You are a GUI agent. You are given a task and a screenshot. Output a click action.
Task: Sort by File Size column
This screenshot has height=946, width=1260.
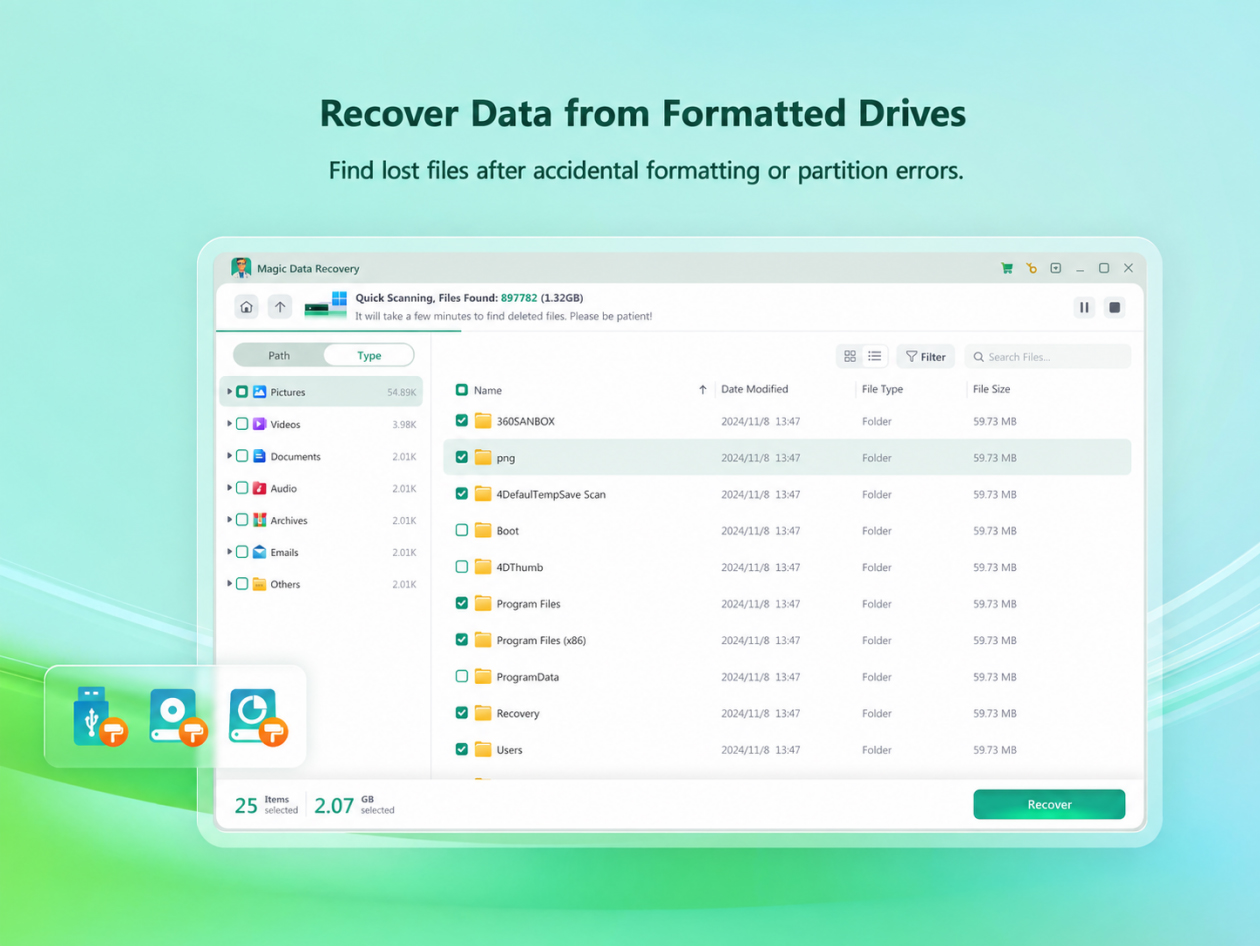pyautogui.click(x=991, y=389)
